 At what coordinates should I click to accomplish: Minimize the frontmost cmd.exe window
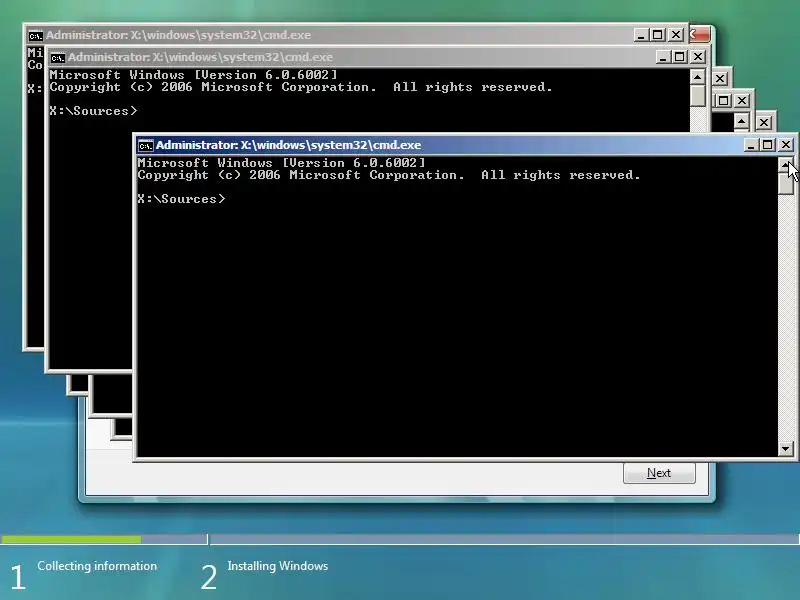coord(750,145)
